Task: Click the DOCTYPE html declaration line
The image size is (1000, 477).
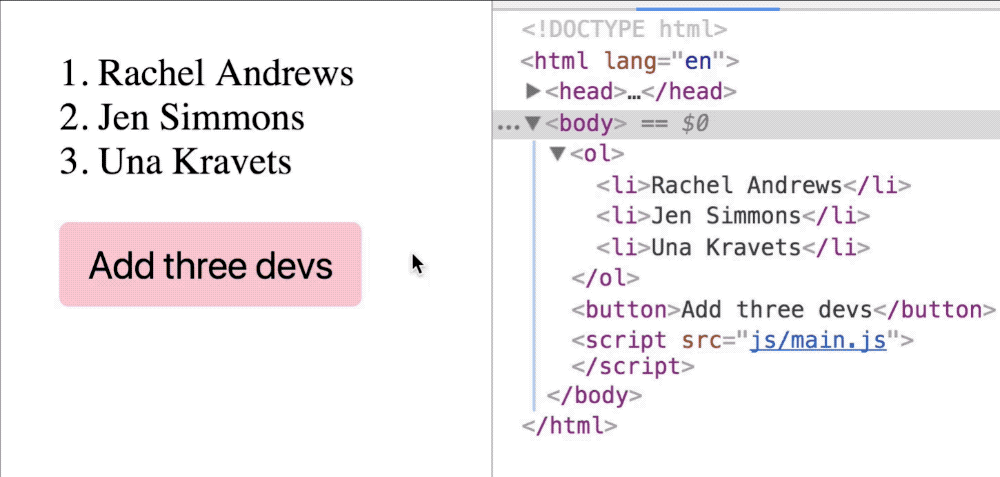Action: [624, 30]
